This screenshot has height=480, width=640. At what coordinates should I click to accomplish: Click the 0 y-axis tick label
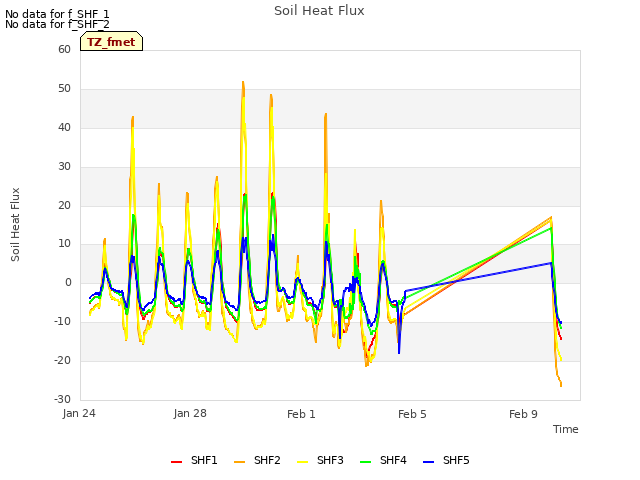tap(68, 282)
